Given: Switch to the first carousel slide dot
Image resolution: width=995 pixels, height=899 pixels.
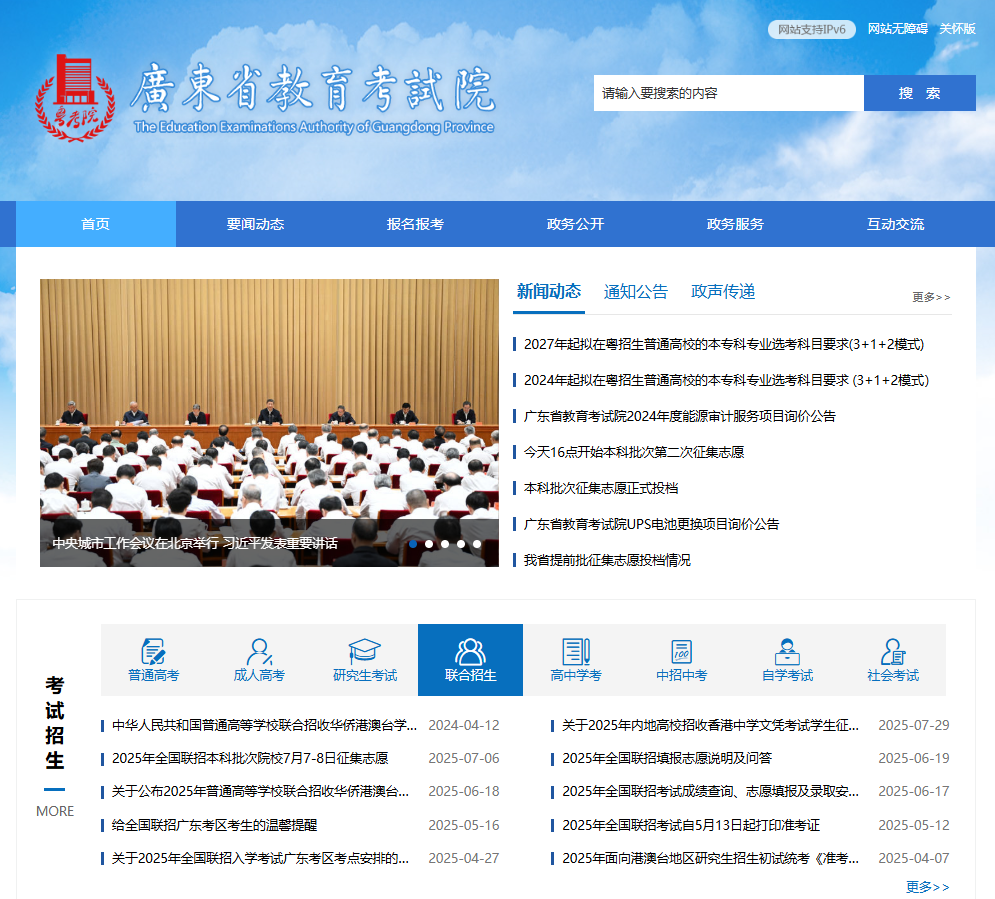Looking at the screenshot, I should (x=413, y=544).
